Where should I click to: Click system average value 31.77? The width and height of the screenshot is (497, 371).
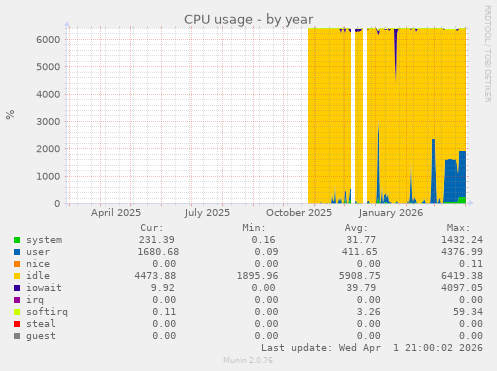(361, 240)
